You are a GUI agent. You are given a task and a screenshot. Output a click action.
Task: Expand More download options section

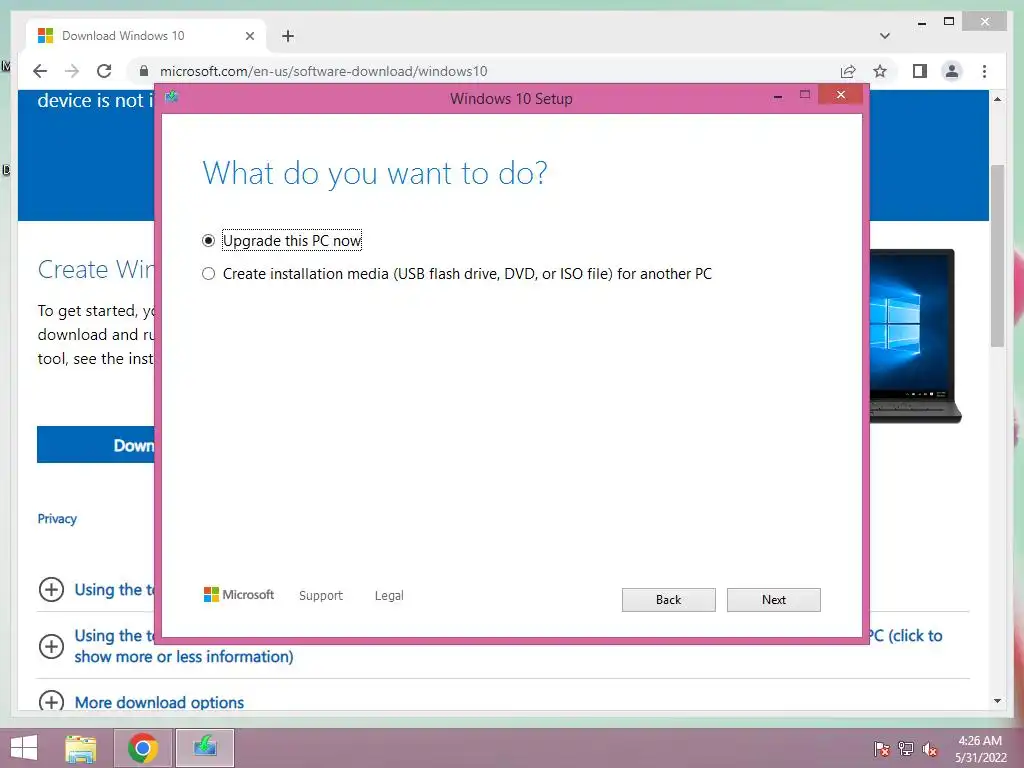coord(51,701)
